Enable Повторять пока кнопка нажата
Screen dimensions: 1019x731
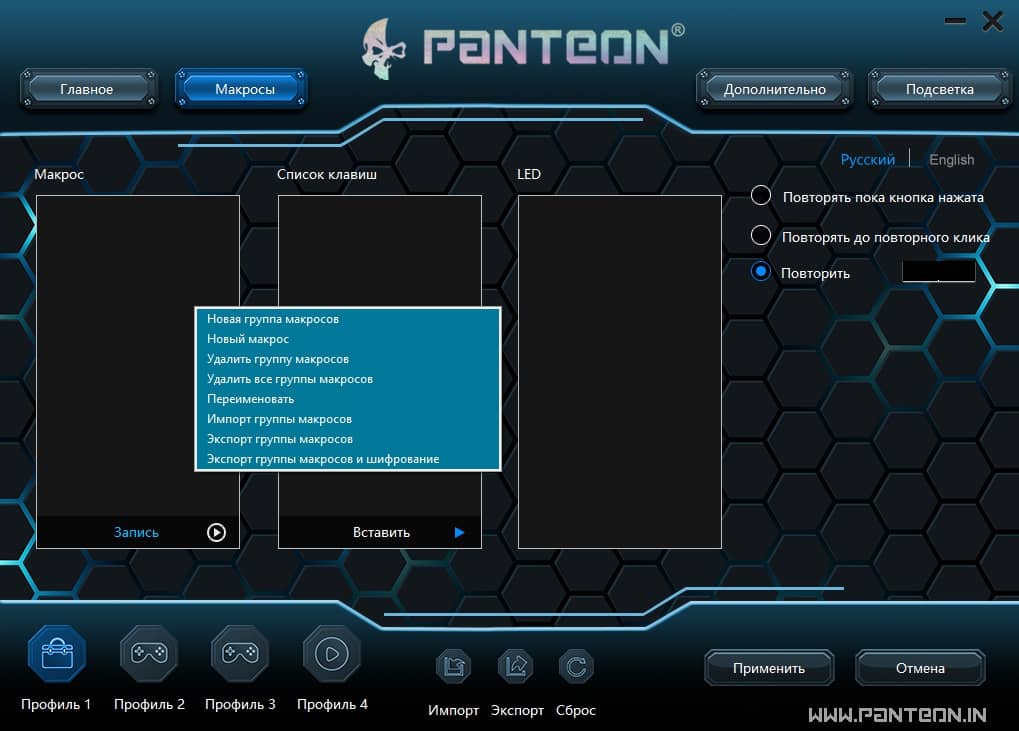coord(761,196)
